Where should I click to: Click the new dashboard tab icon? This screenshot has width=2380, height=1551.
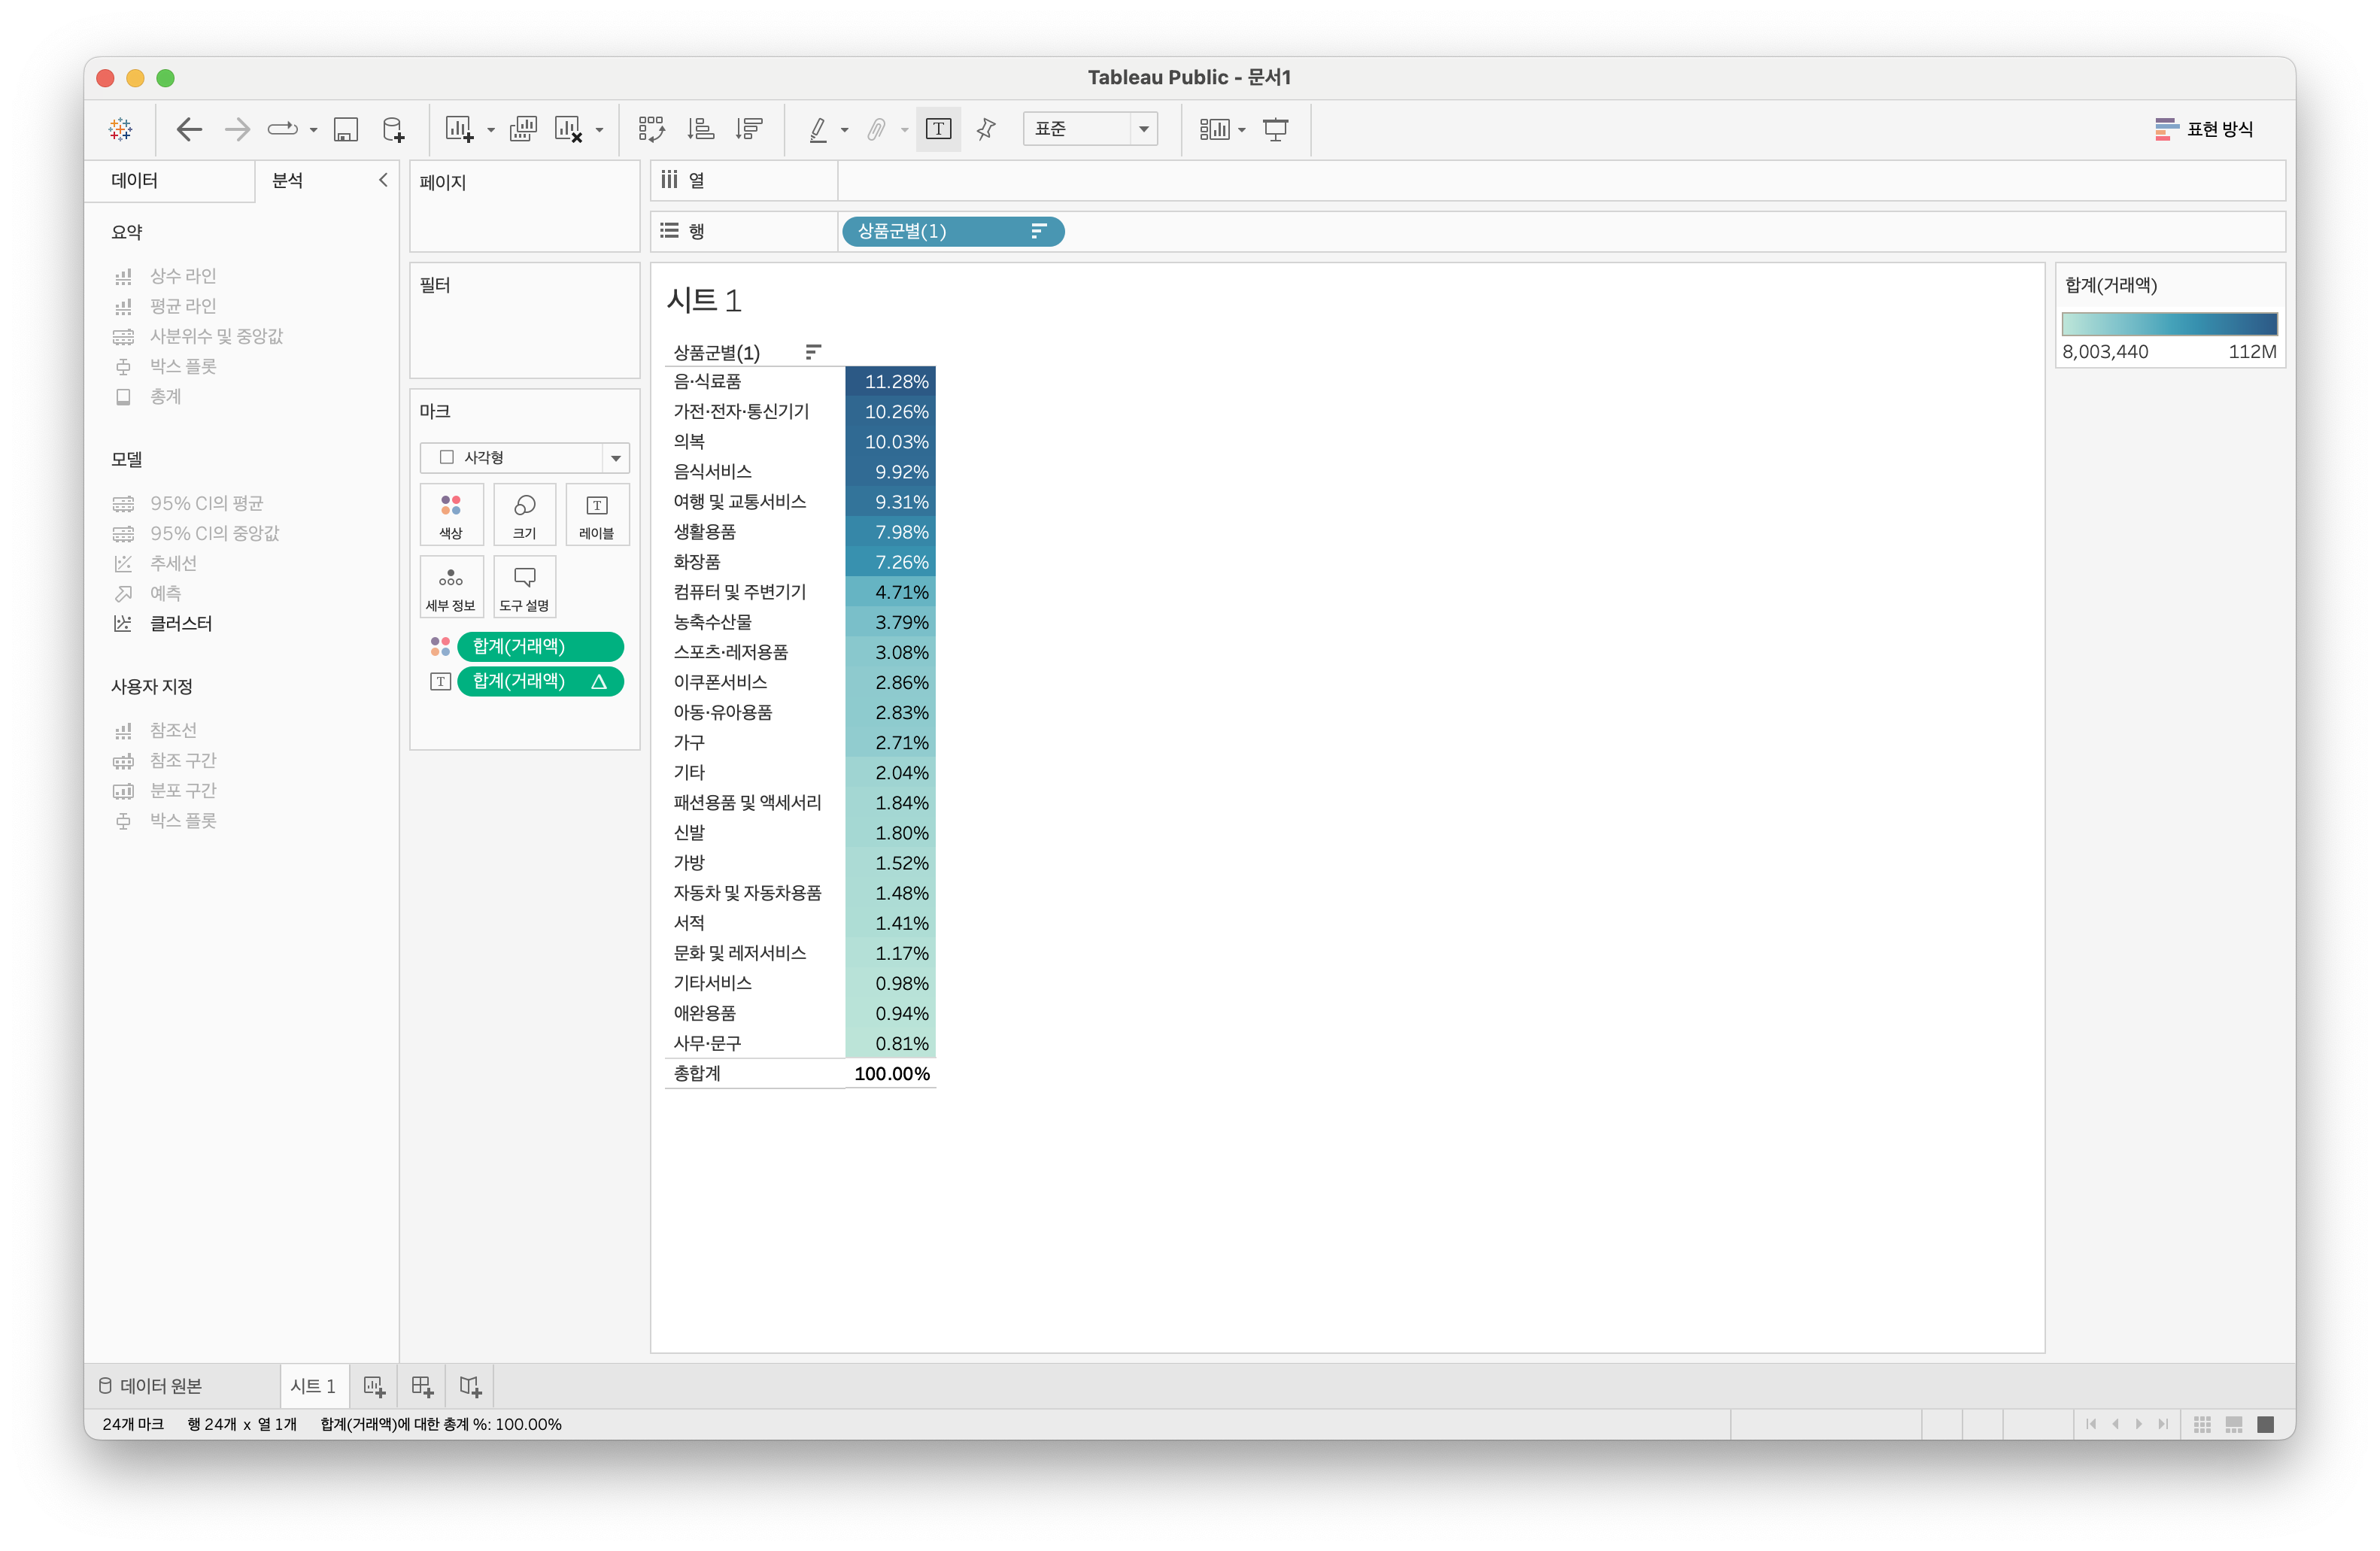[422, 1386]
